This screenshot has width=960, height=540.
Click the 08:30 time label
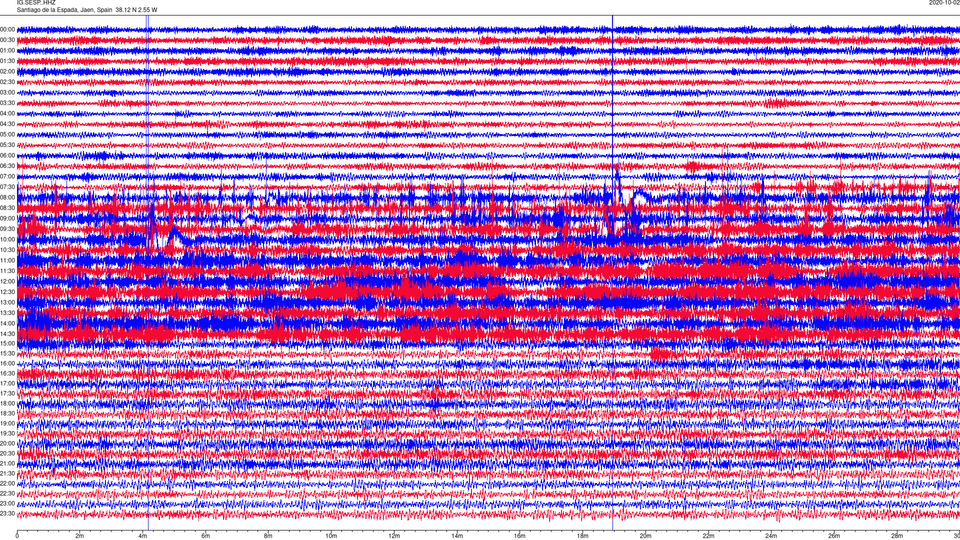[7, 208]
